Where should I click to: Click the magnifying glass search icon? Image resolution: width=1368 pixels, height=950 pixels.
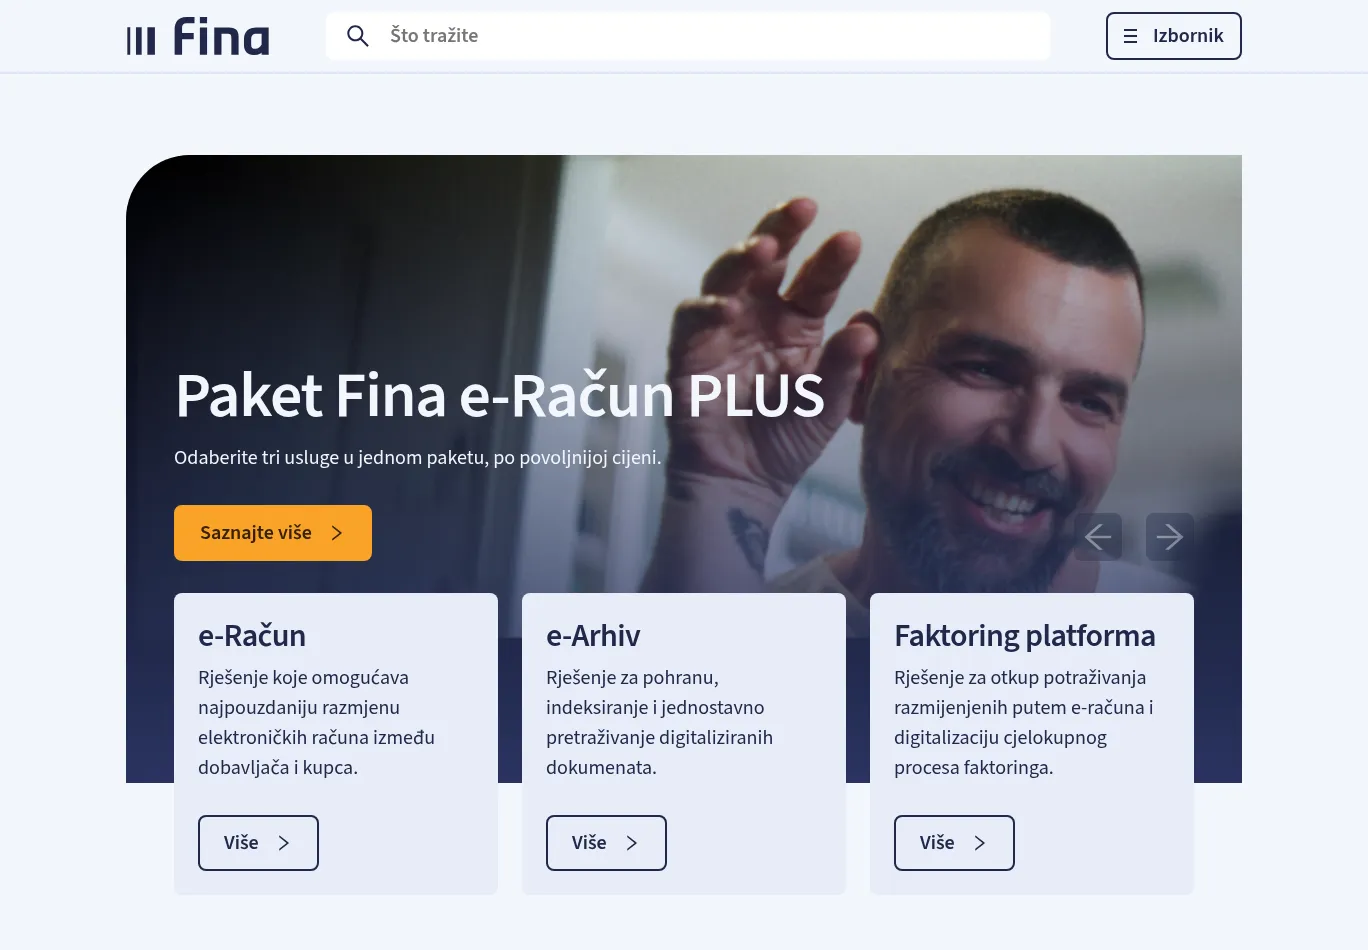click(x=357, y=36)
